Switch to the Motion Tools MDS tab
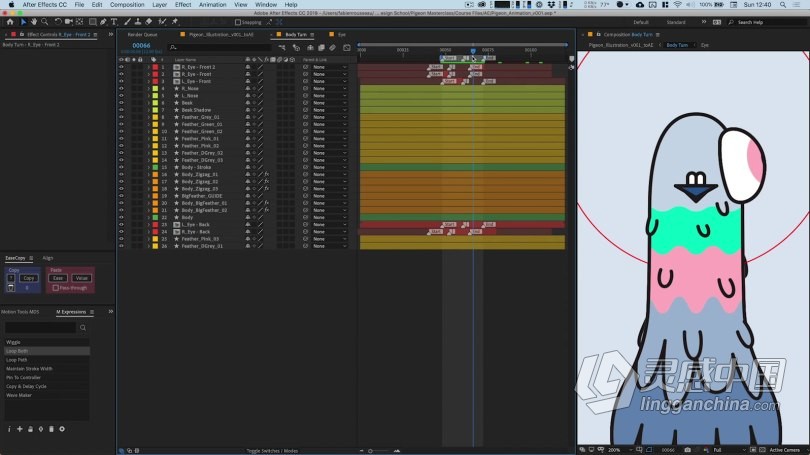 20,312
